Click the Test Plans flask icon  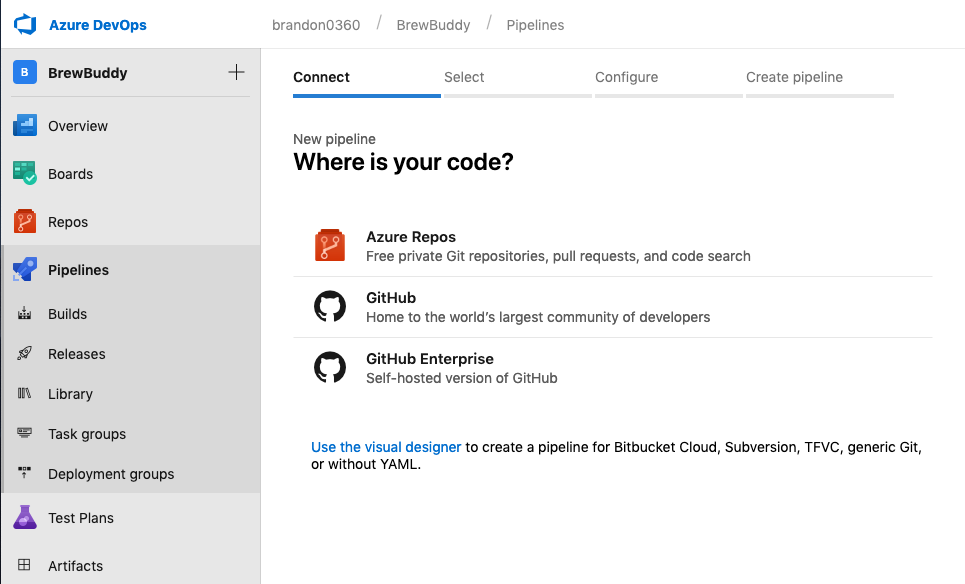pyautogui.click(x=25, y=518)
